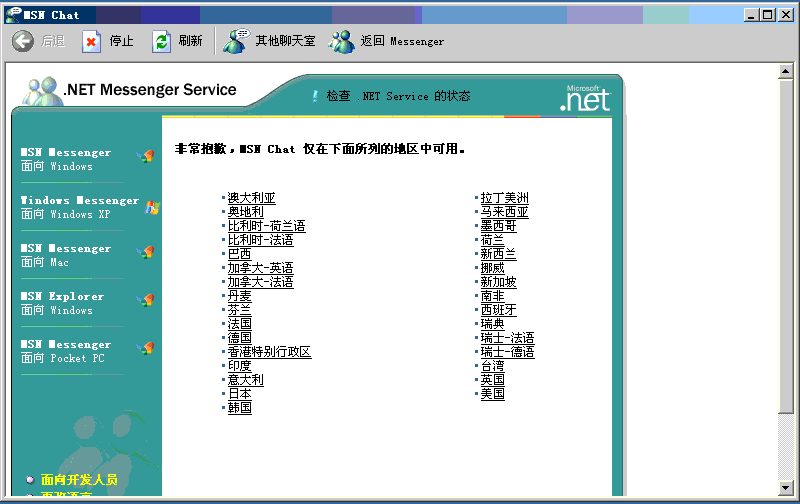
Task: Choose the 澳大利亚 region link
Action: pyautogui.click(x=251, y=198)
